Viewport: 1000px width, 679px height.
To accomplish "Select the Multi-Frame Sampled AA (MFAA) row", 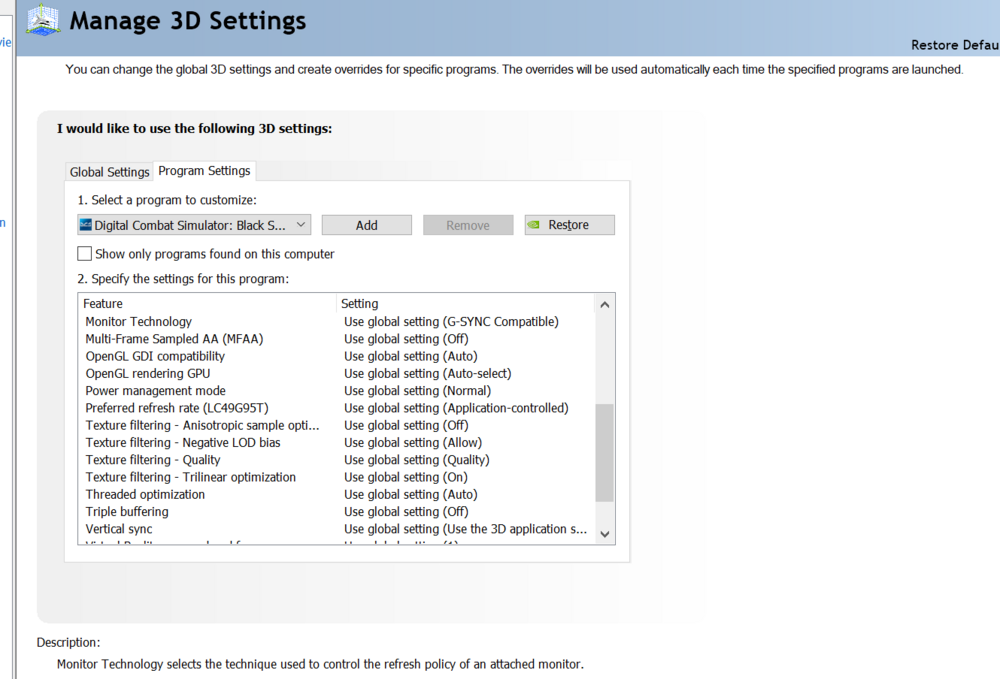I will tap(336, 339).
